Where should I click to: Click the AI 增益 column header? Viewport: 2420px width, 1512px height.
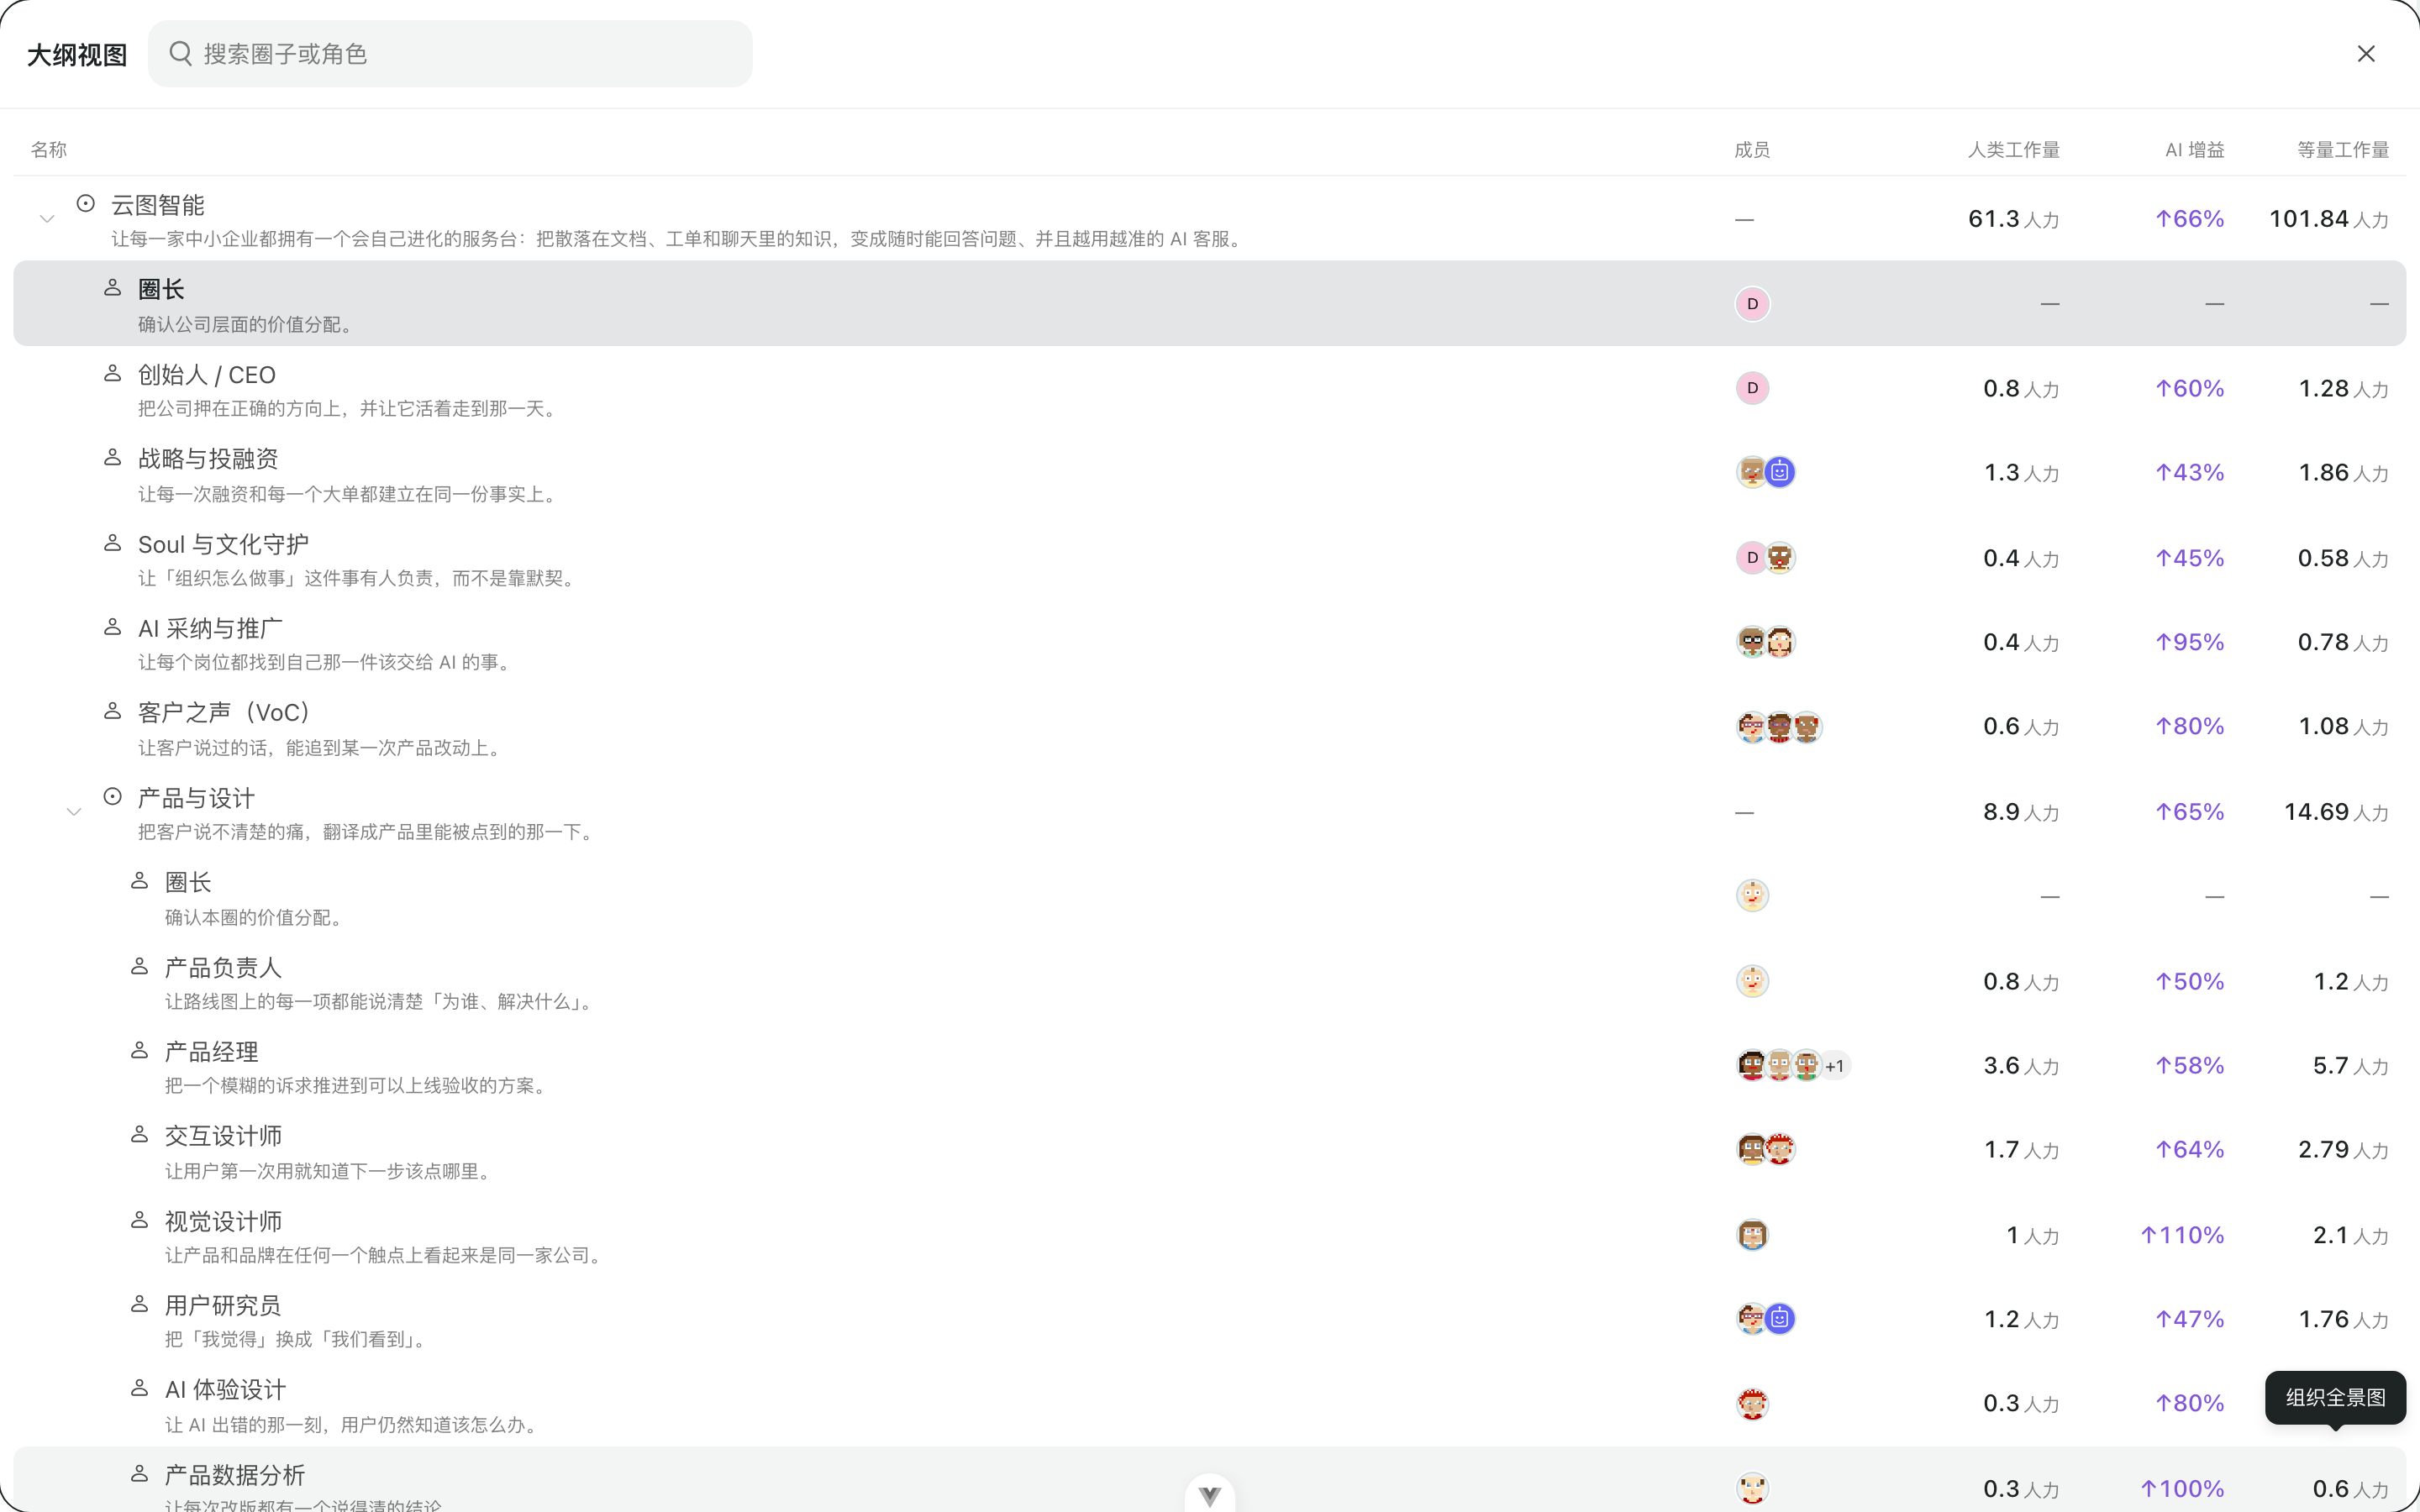click(x=2195, y=150)
